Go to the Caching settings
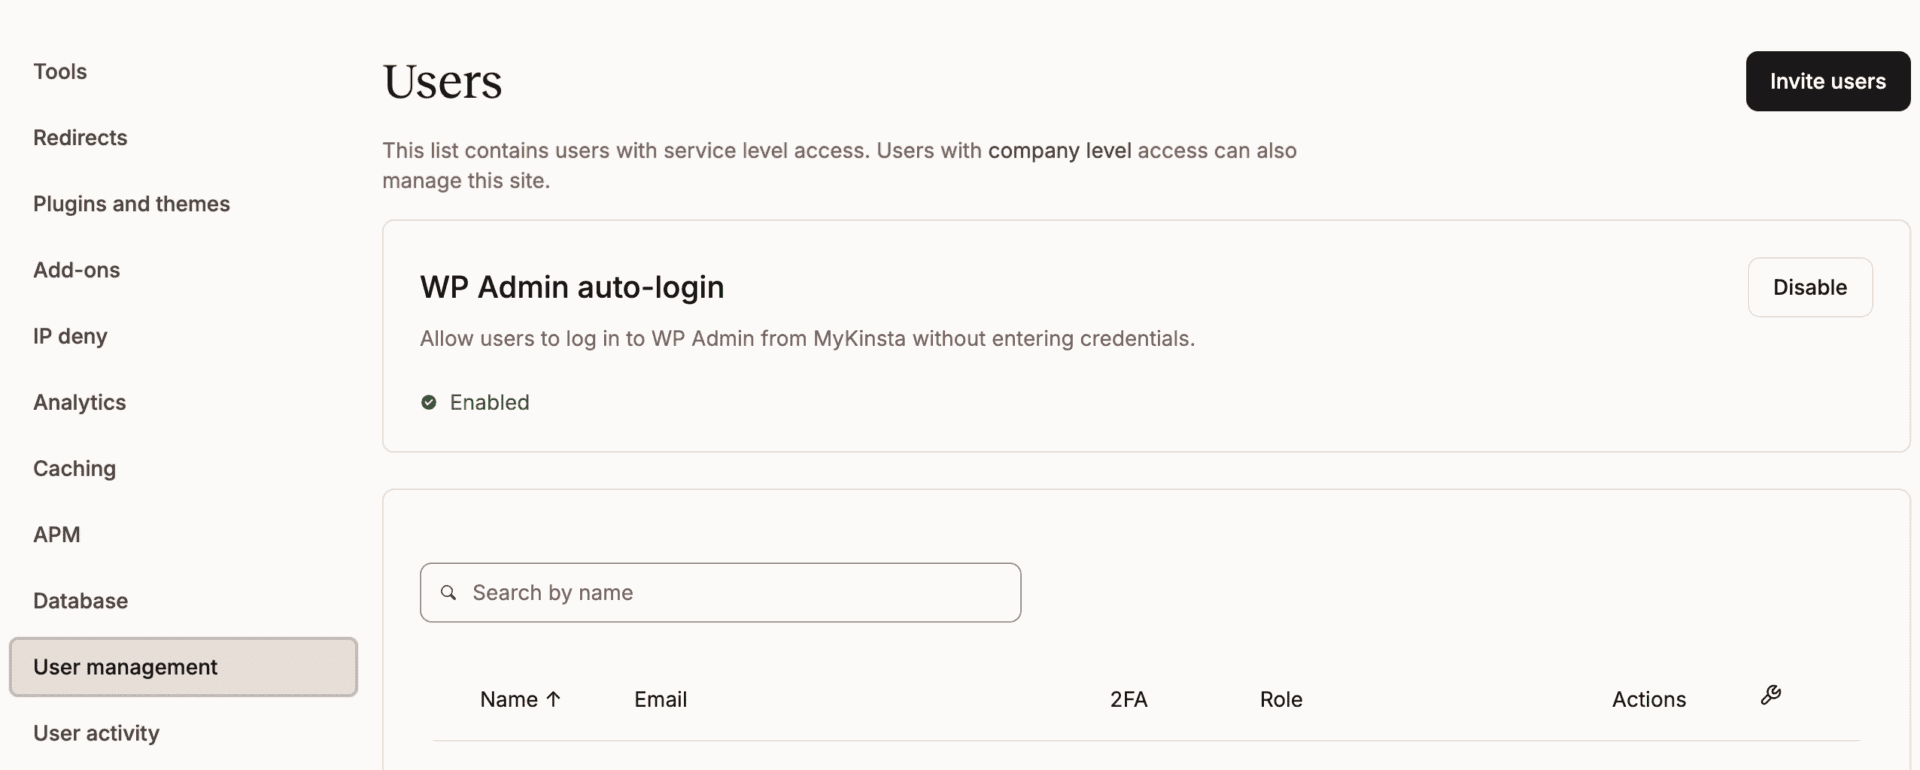Screen dimensions: 1920x770 click(x=74, y=468)
